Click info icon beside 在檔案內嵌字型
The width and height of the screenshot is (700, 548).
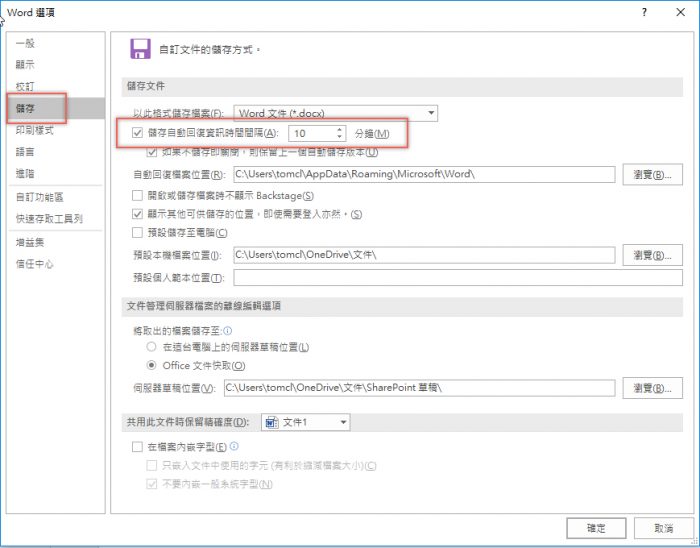click(x=234, y=446)
